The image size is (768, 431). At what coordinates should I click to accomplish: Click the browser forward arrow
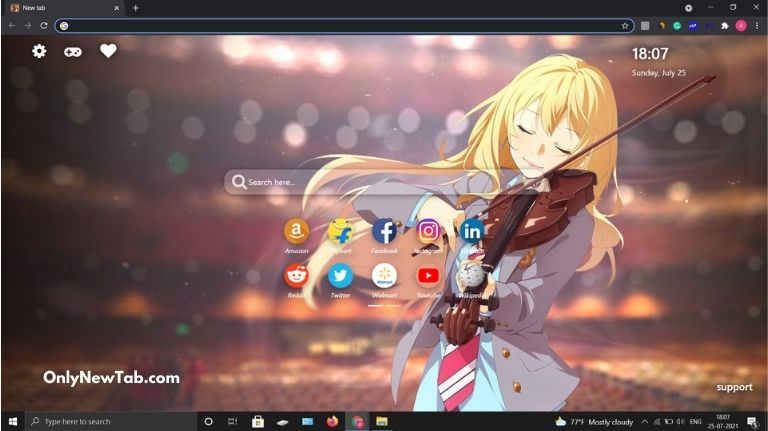coord(28,25)
